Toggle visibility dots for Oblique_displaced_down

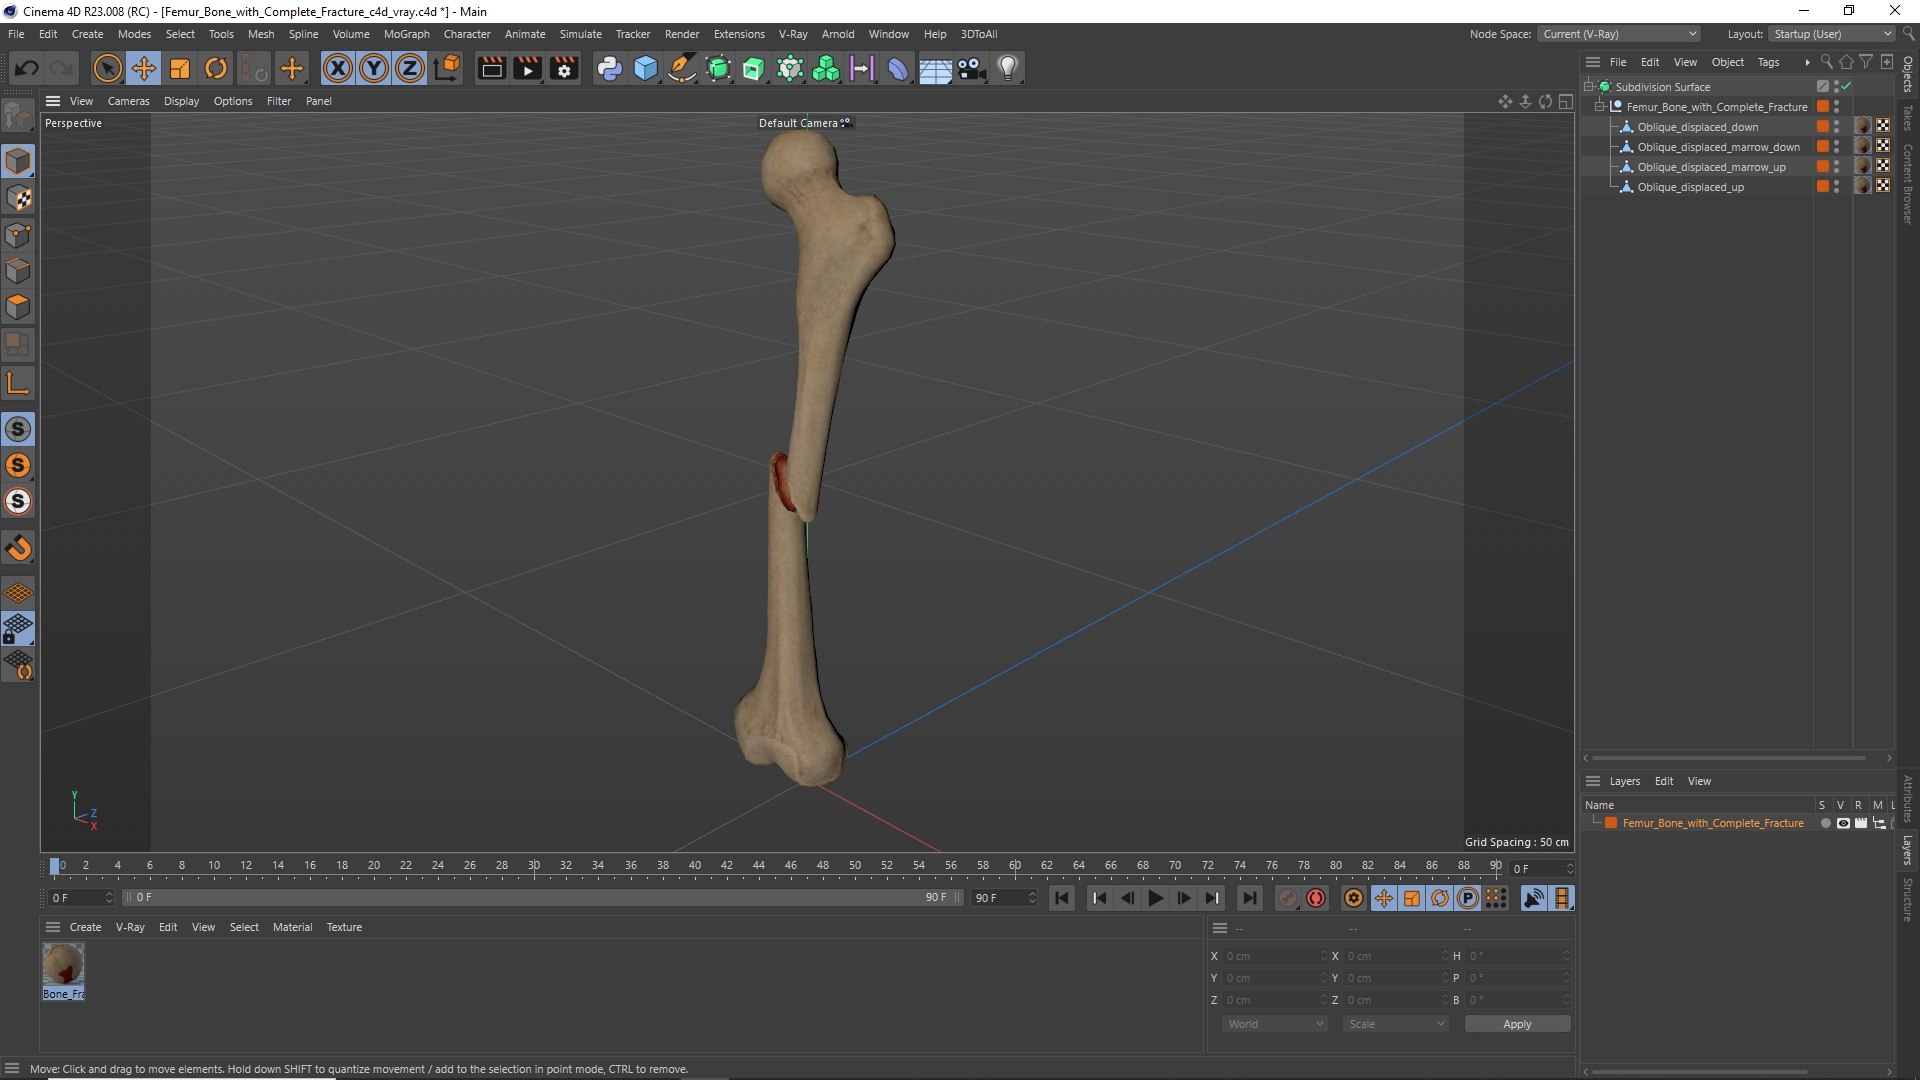click(1837, 127)
